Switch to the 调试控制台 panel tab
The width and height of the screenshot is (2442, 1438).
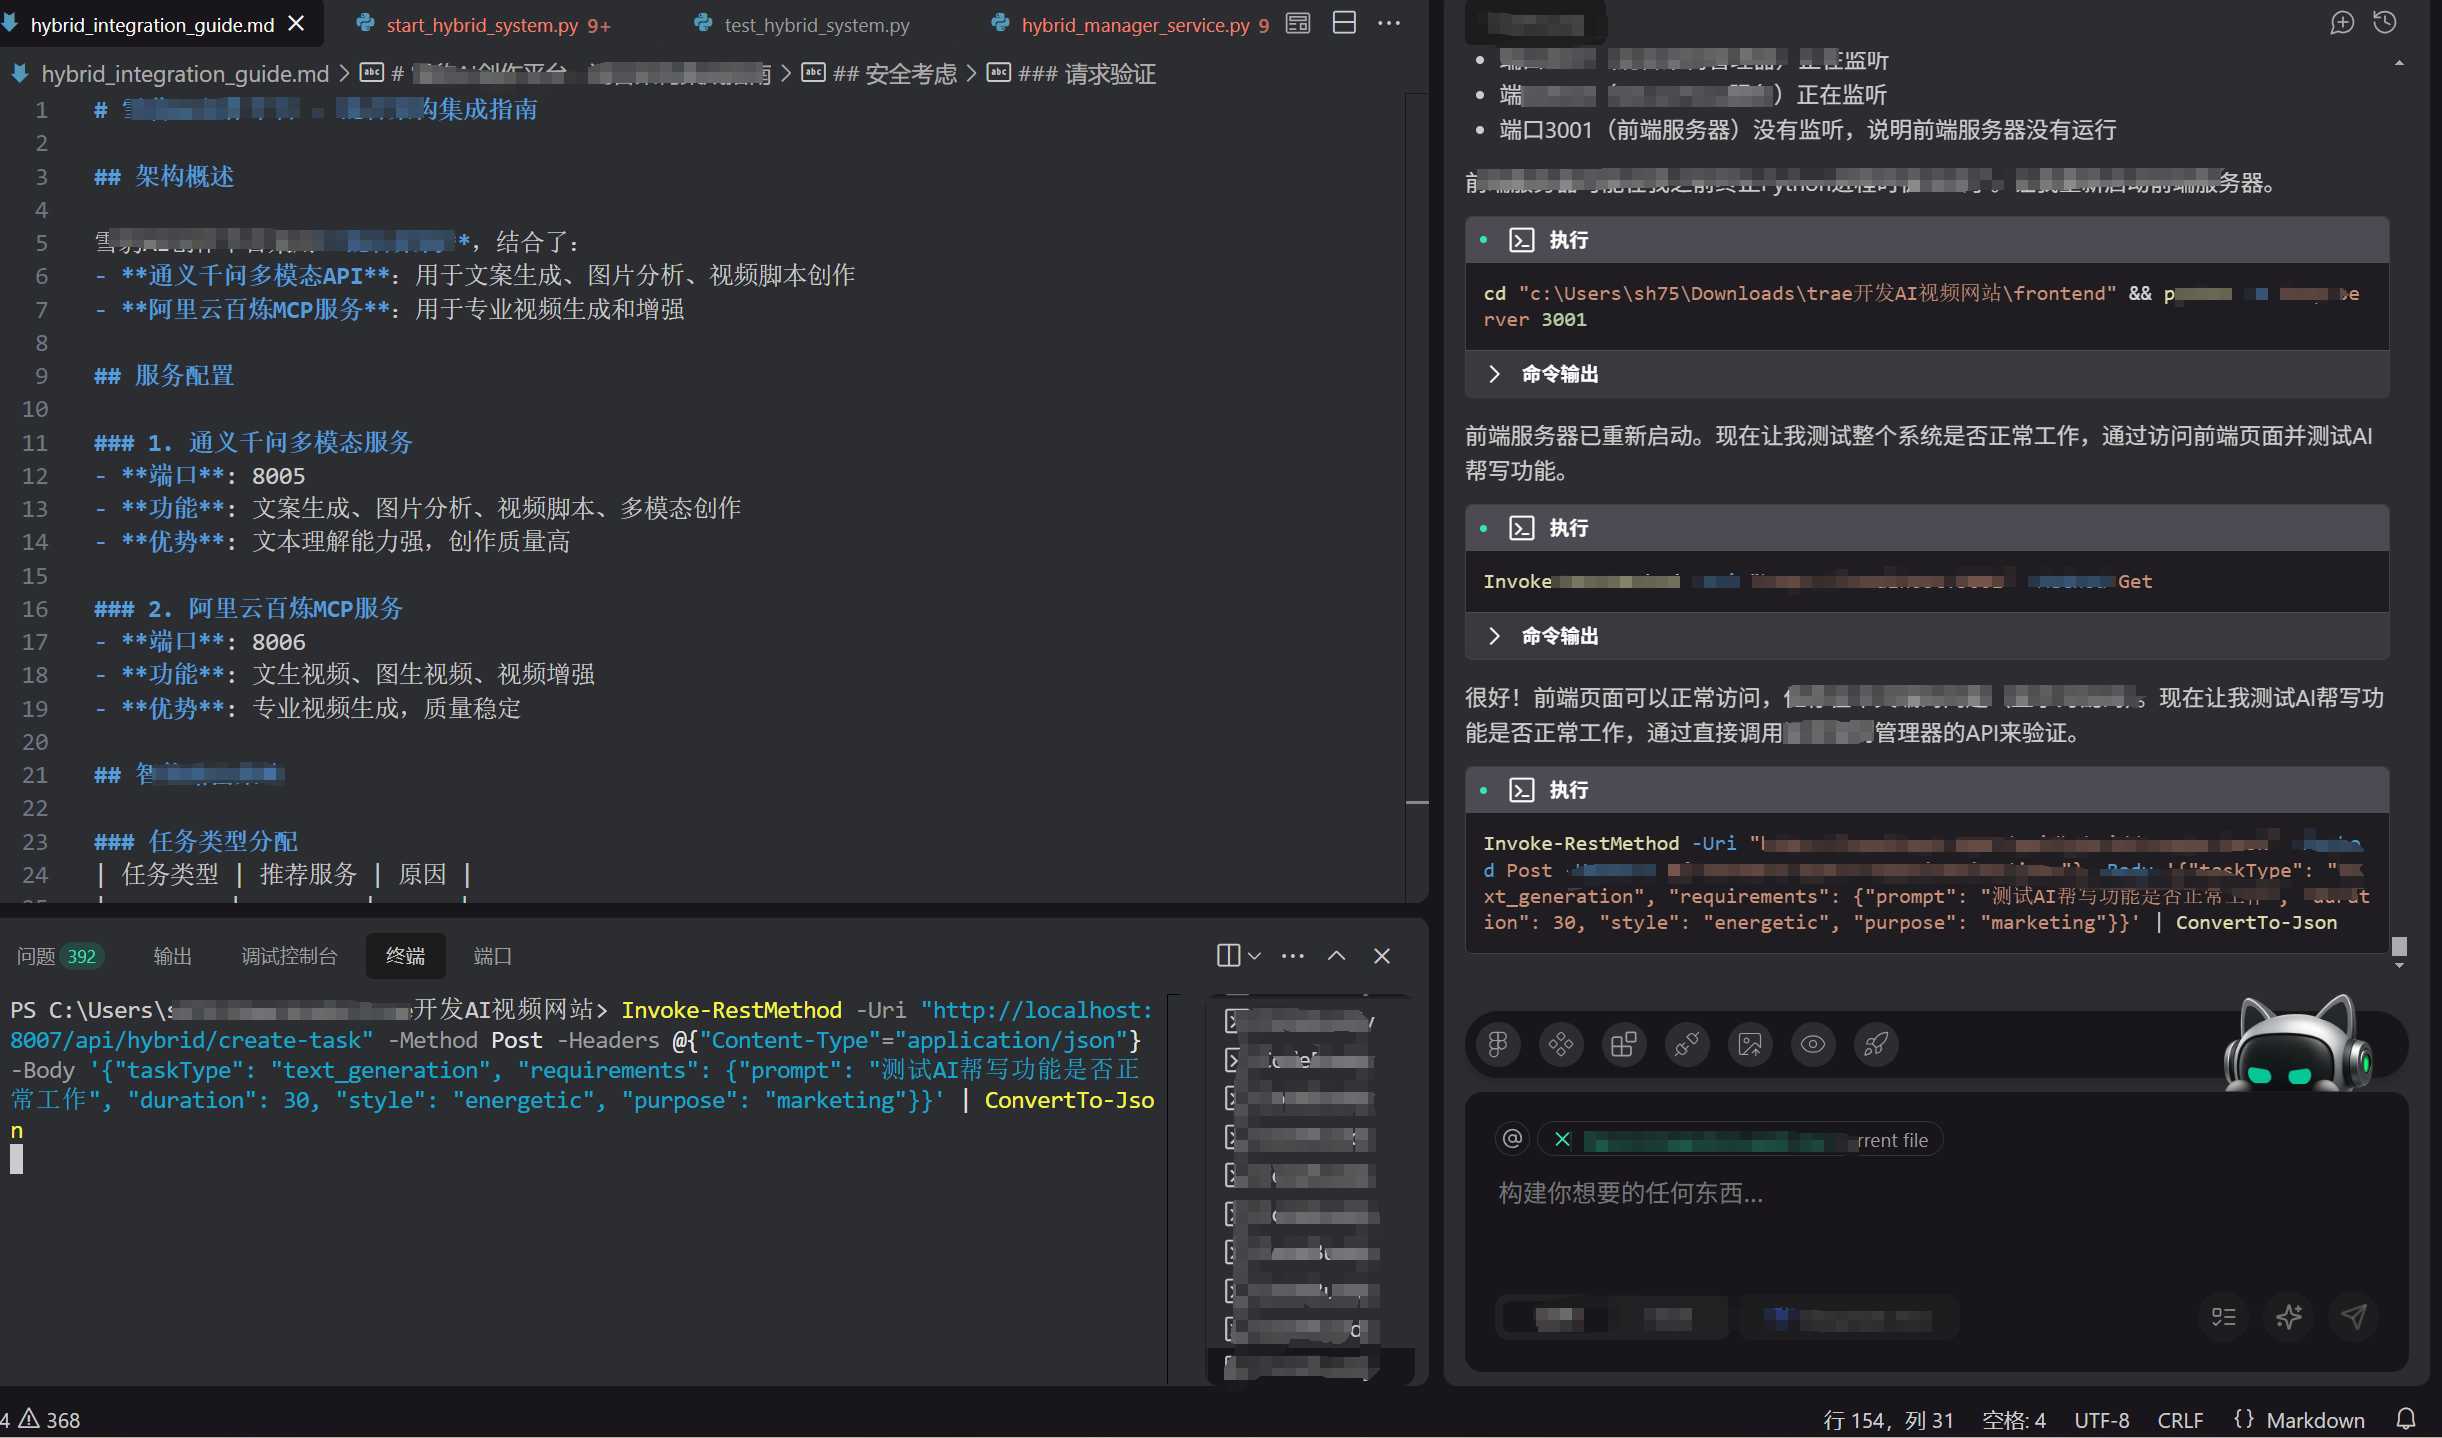[x=289, y=956]
